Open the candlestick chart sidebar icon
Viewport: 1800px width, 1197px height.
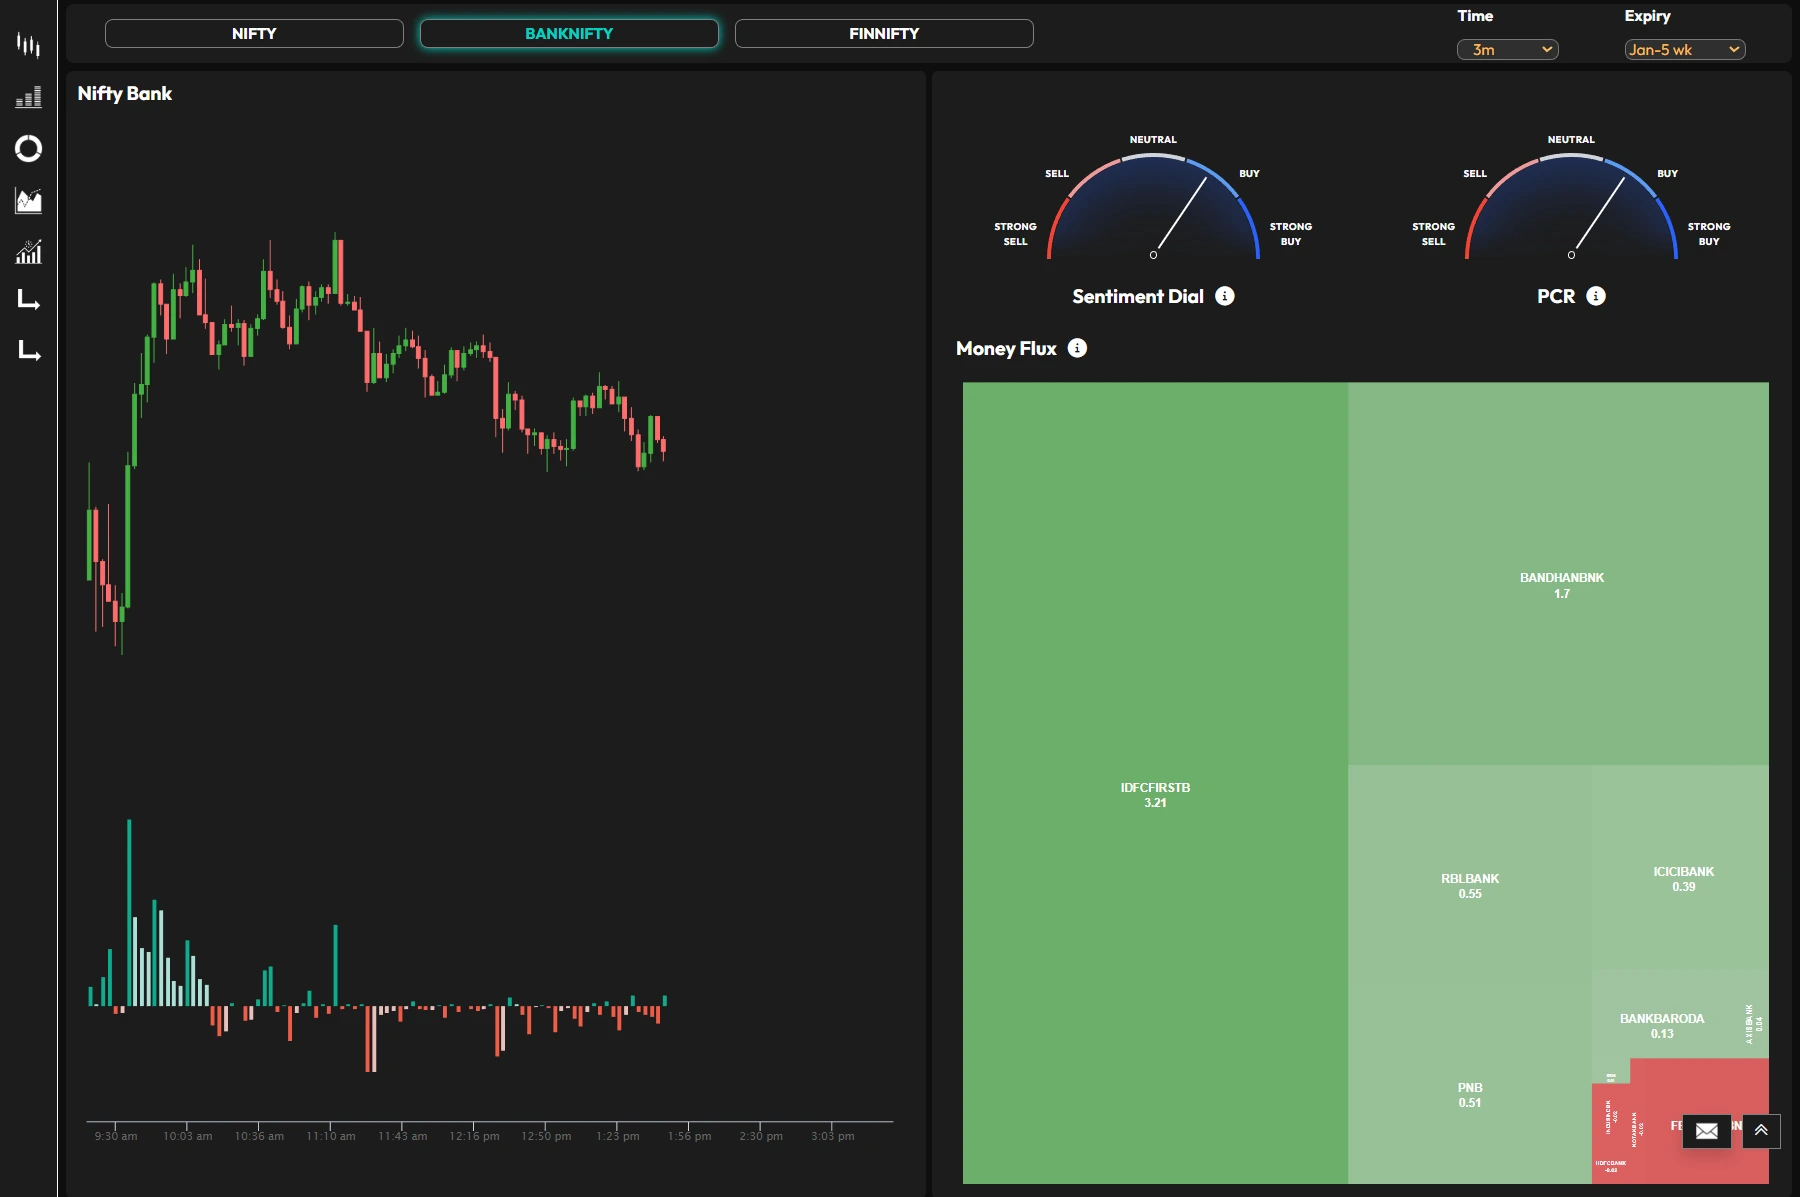tap(28, 45)
